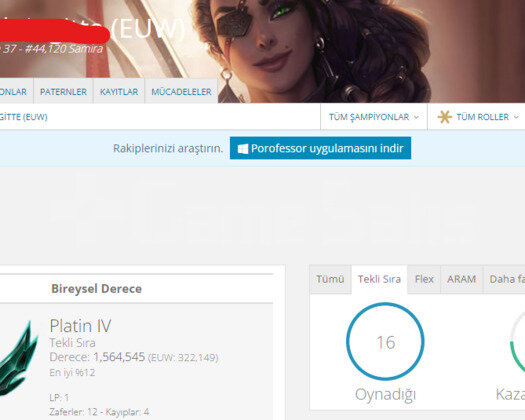The image size is (525, 420).
Task: Click the LP: 1 text
Action: [x=59, y=398]
